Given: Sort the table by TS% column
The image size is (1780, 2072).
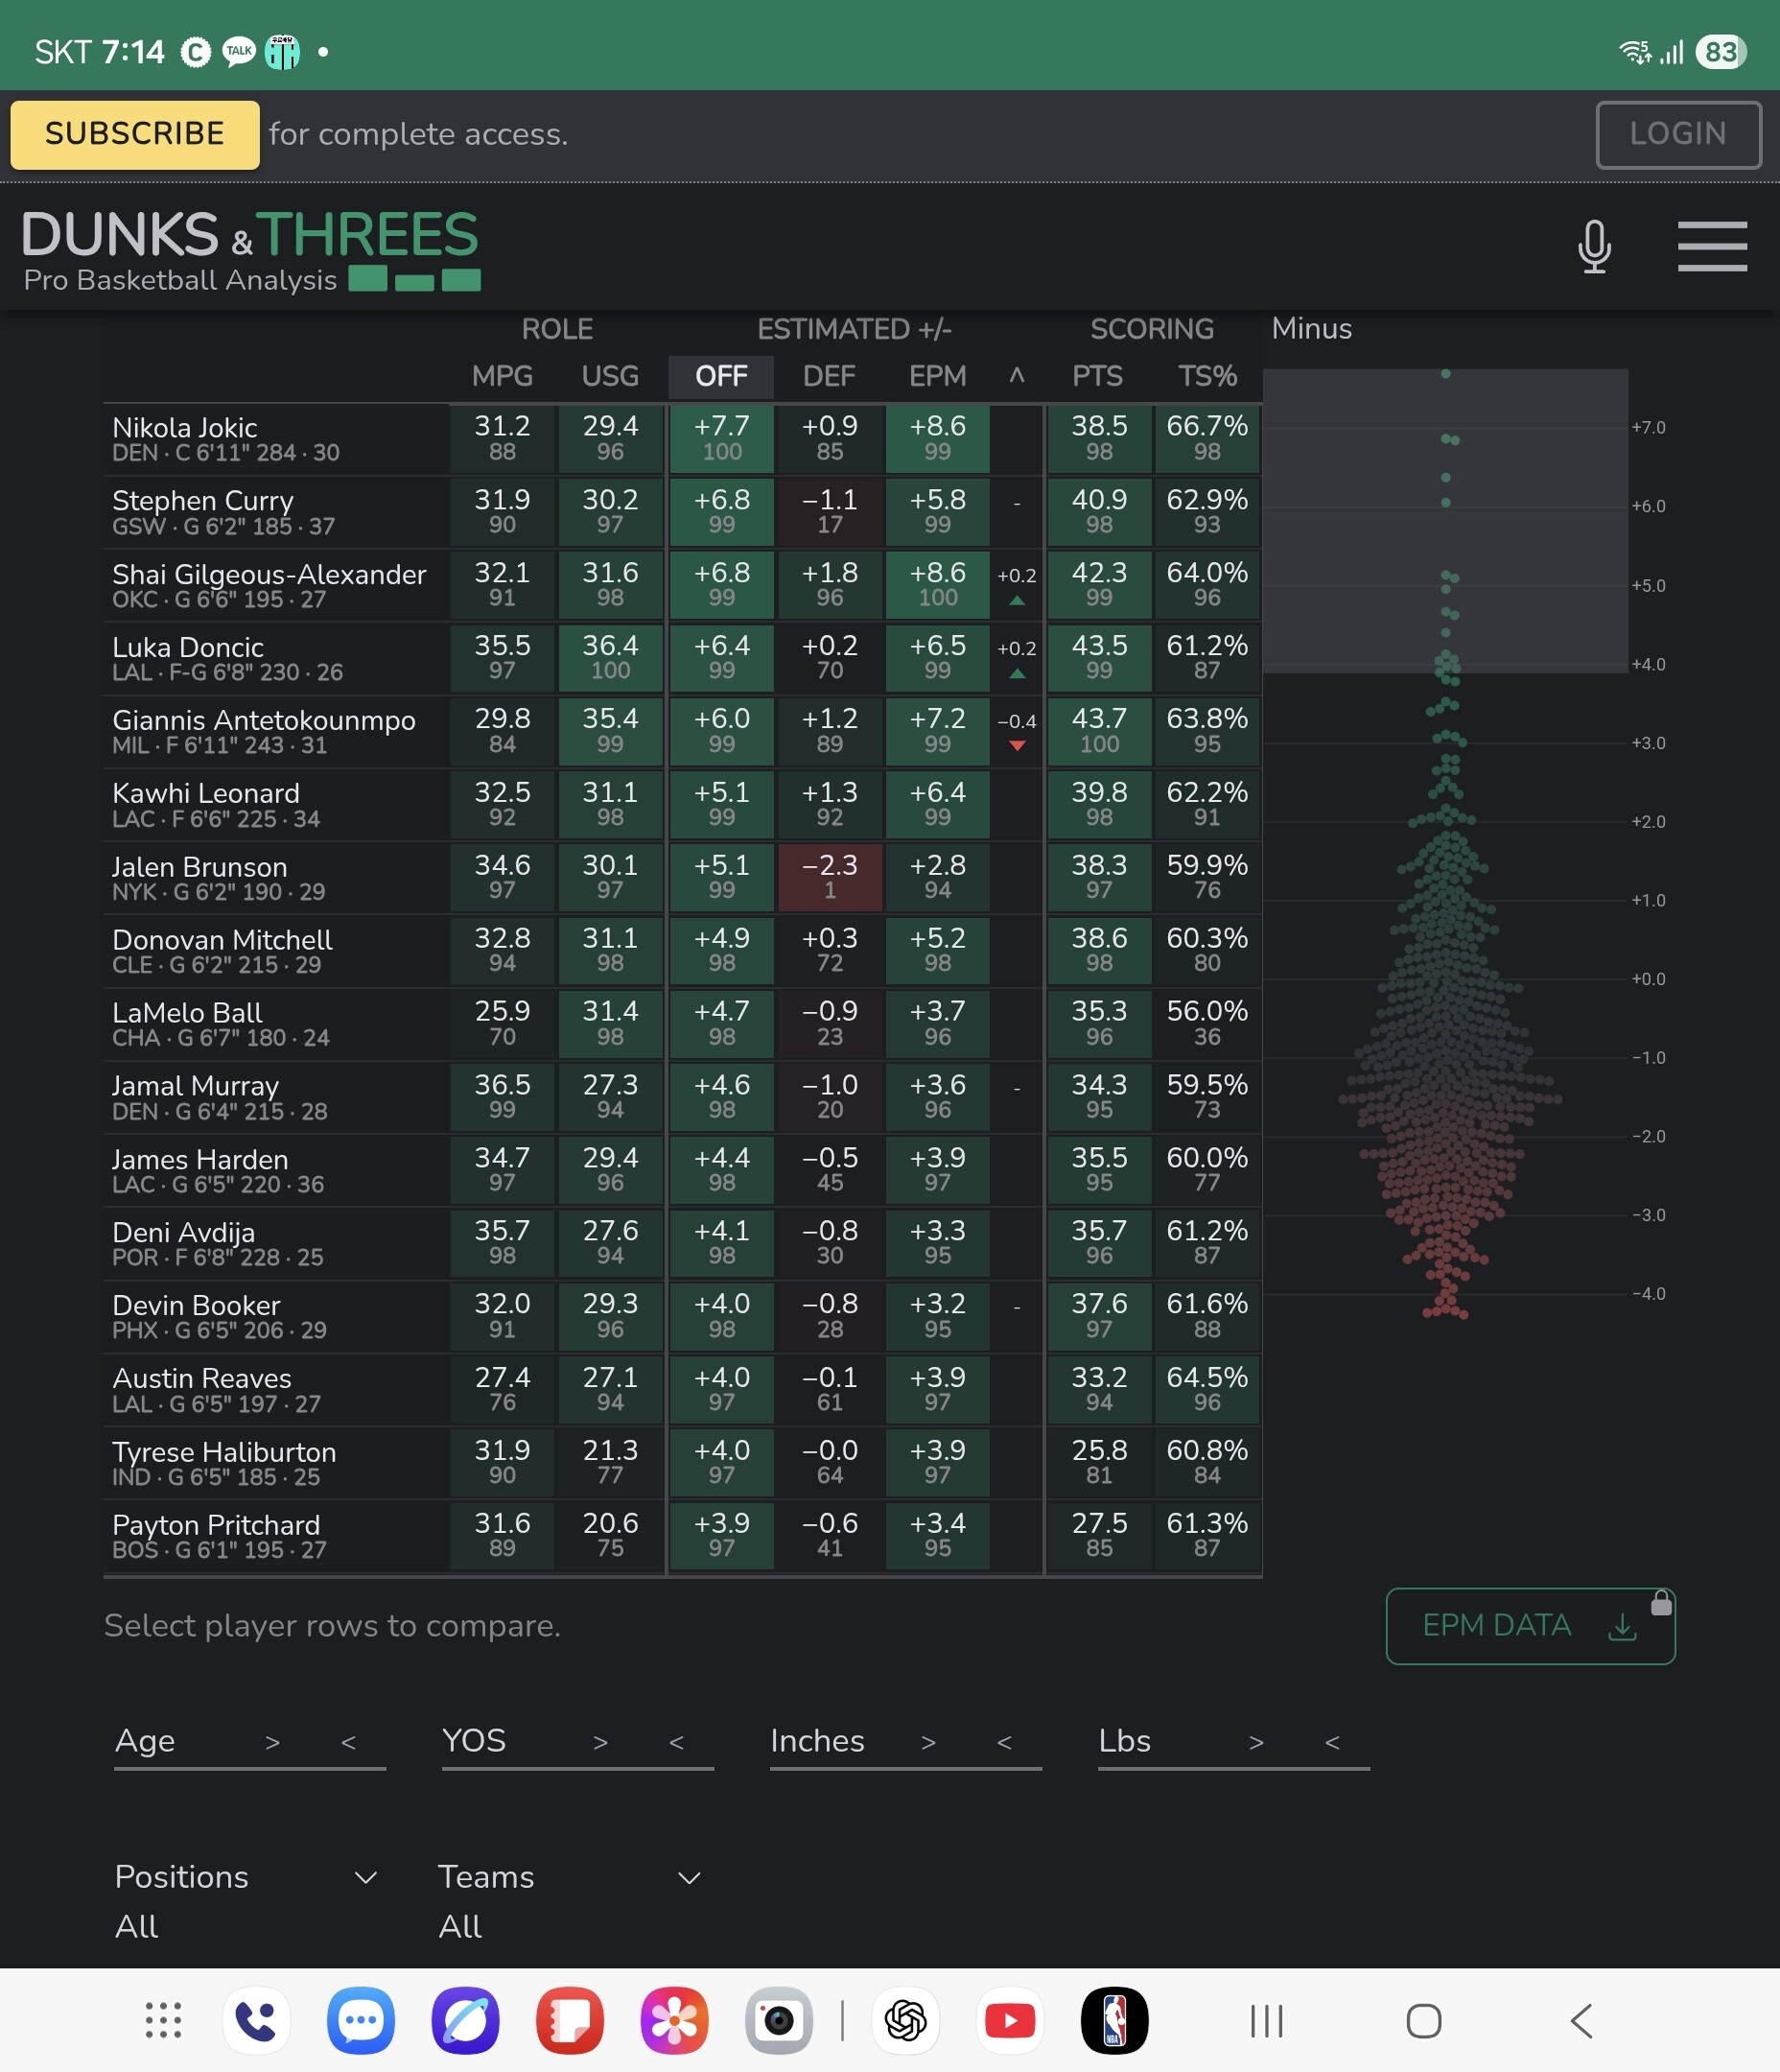Looking at the screenshot, I should click(x=1207, y=376).
